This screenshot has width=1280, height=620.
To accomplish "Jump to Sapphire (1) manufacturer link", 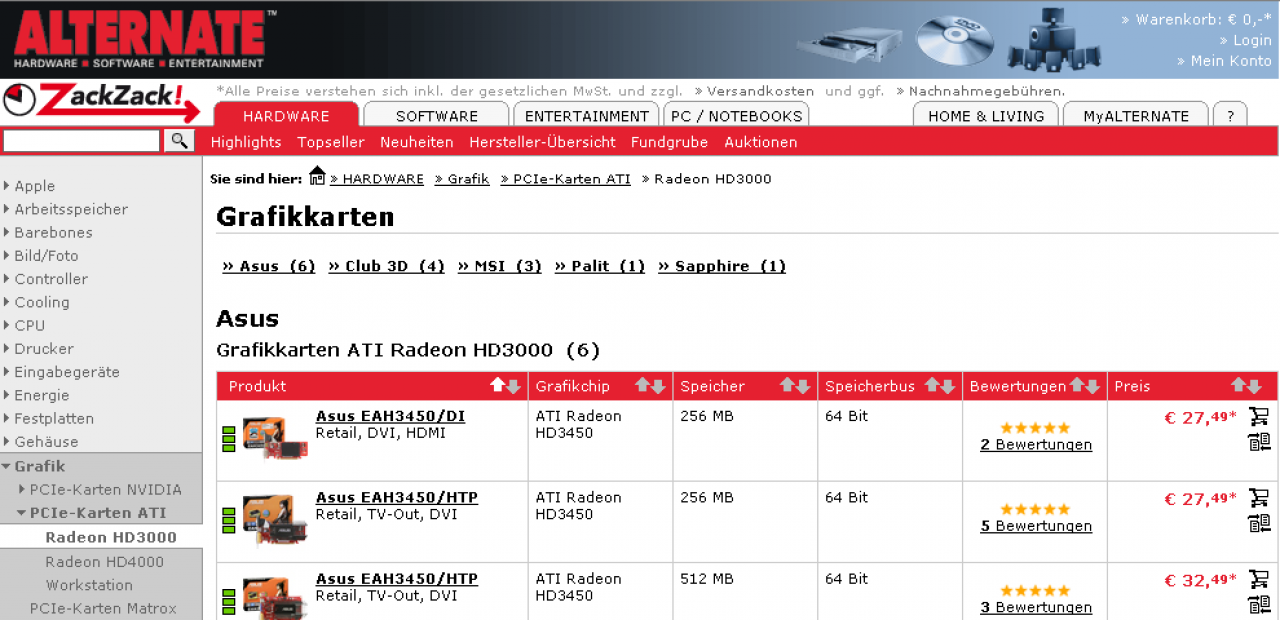I will pos(722,266).
